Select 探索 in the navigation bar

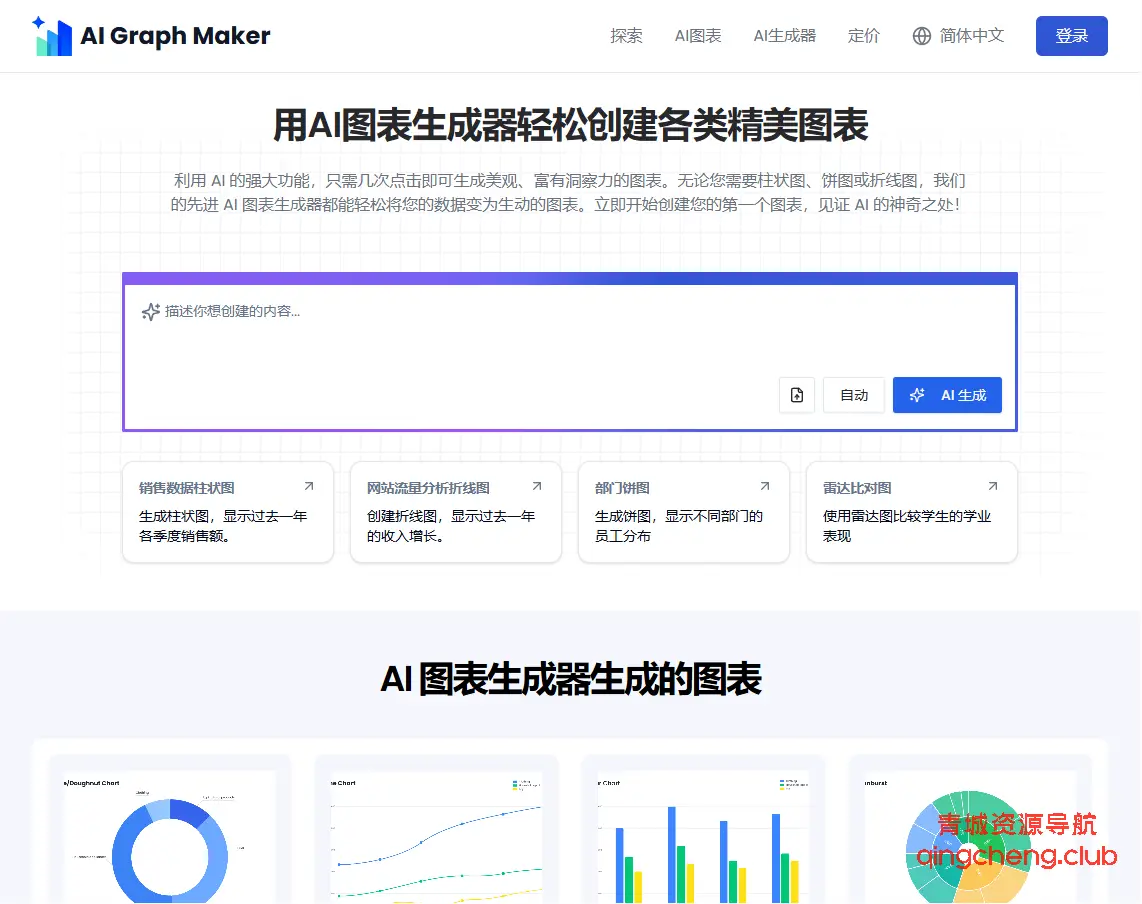(x=626, y=36)
